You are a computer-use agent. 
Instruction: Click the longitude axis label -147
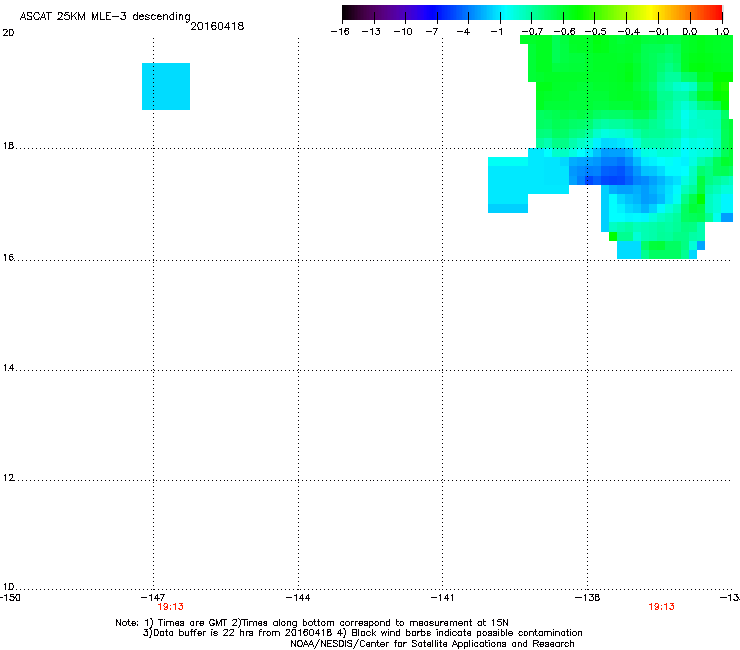(x=153, y=598)
